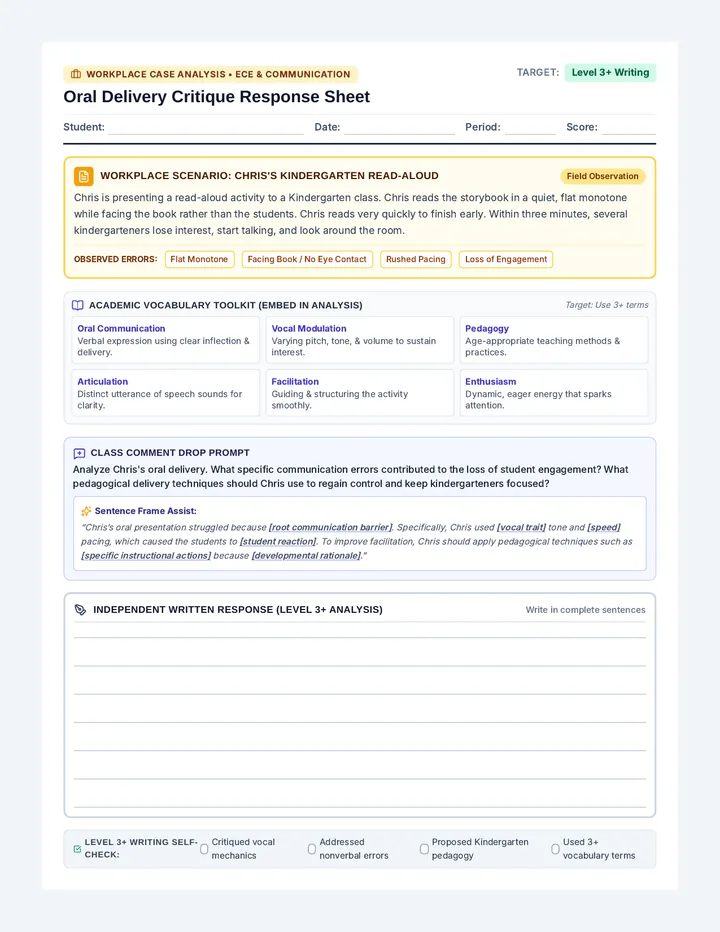
Task: Click the Score entry line
Action: tap(628, 127)
